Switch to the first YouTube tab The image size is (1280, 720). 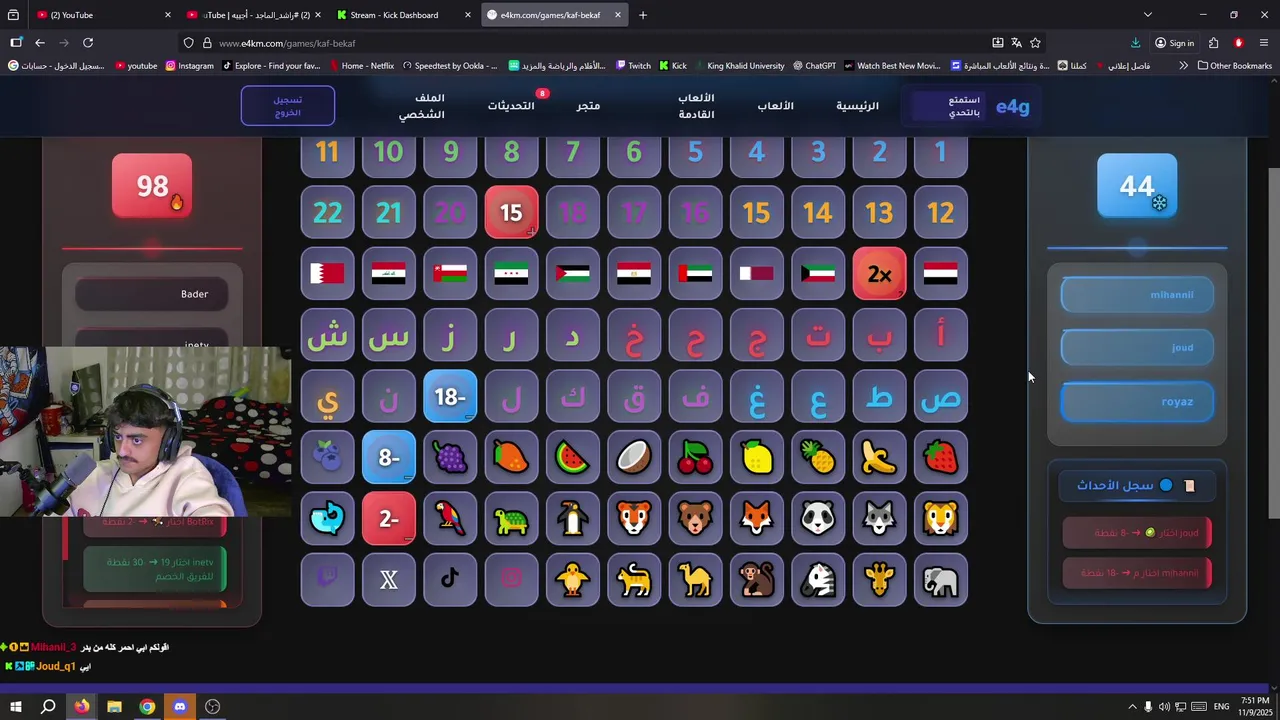tap(105, 15)
